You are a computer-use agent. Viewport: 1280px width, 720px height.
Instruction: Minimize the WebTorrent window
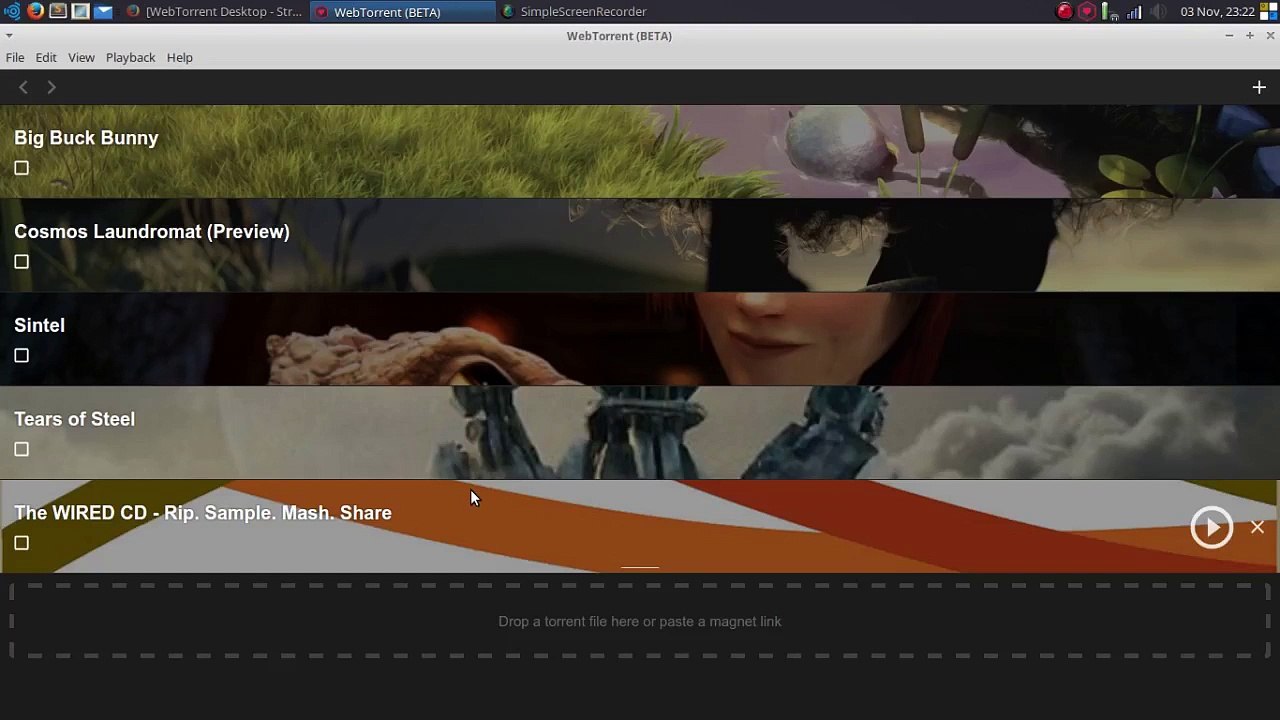[1229, 36]
